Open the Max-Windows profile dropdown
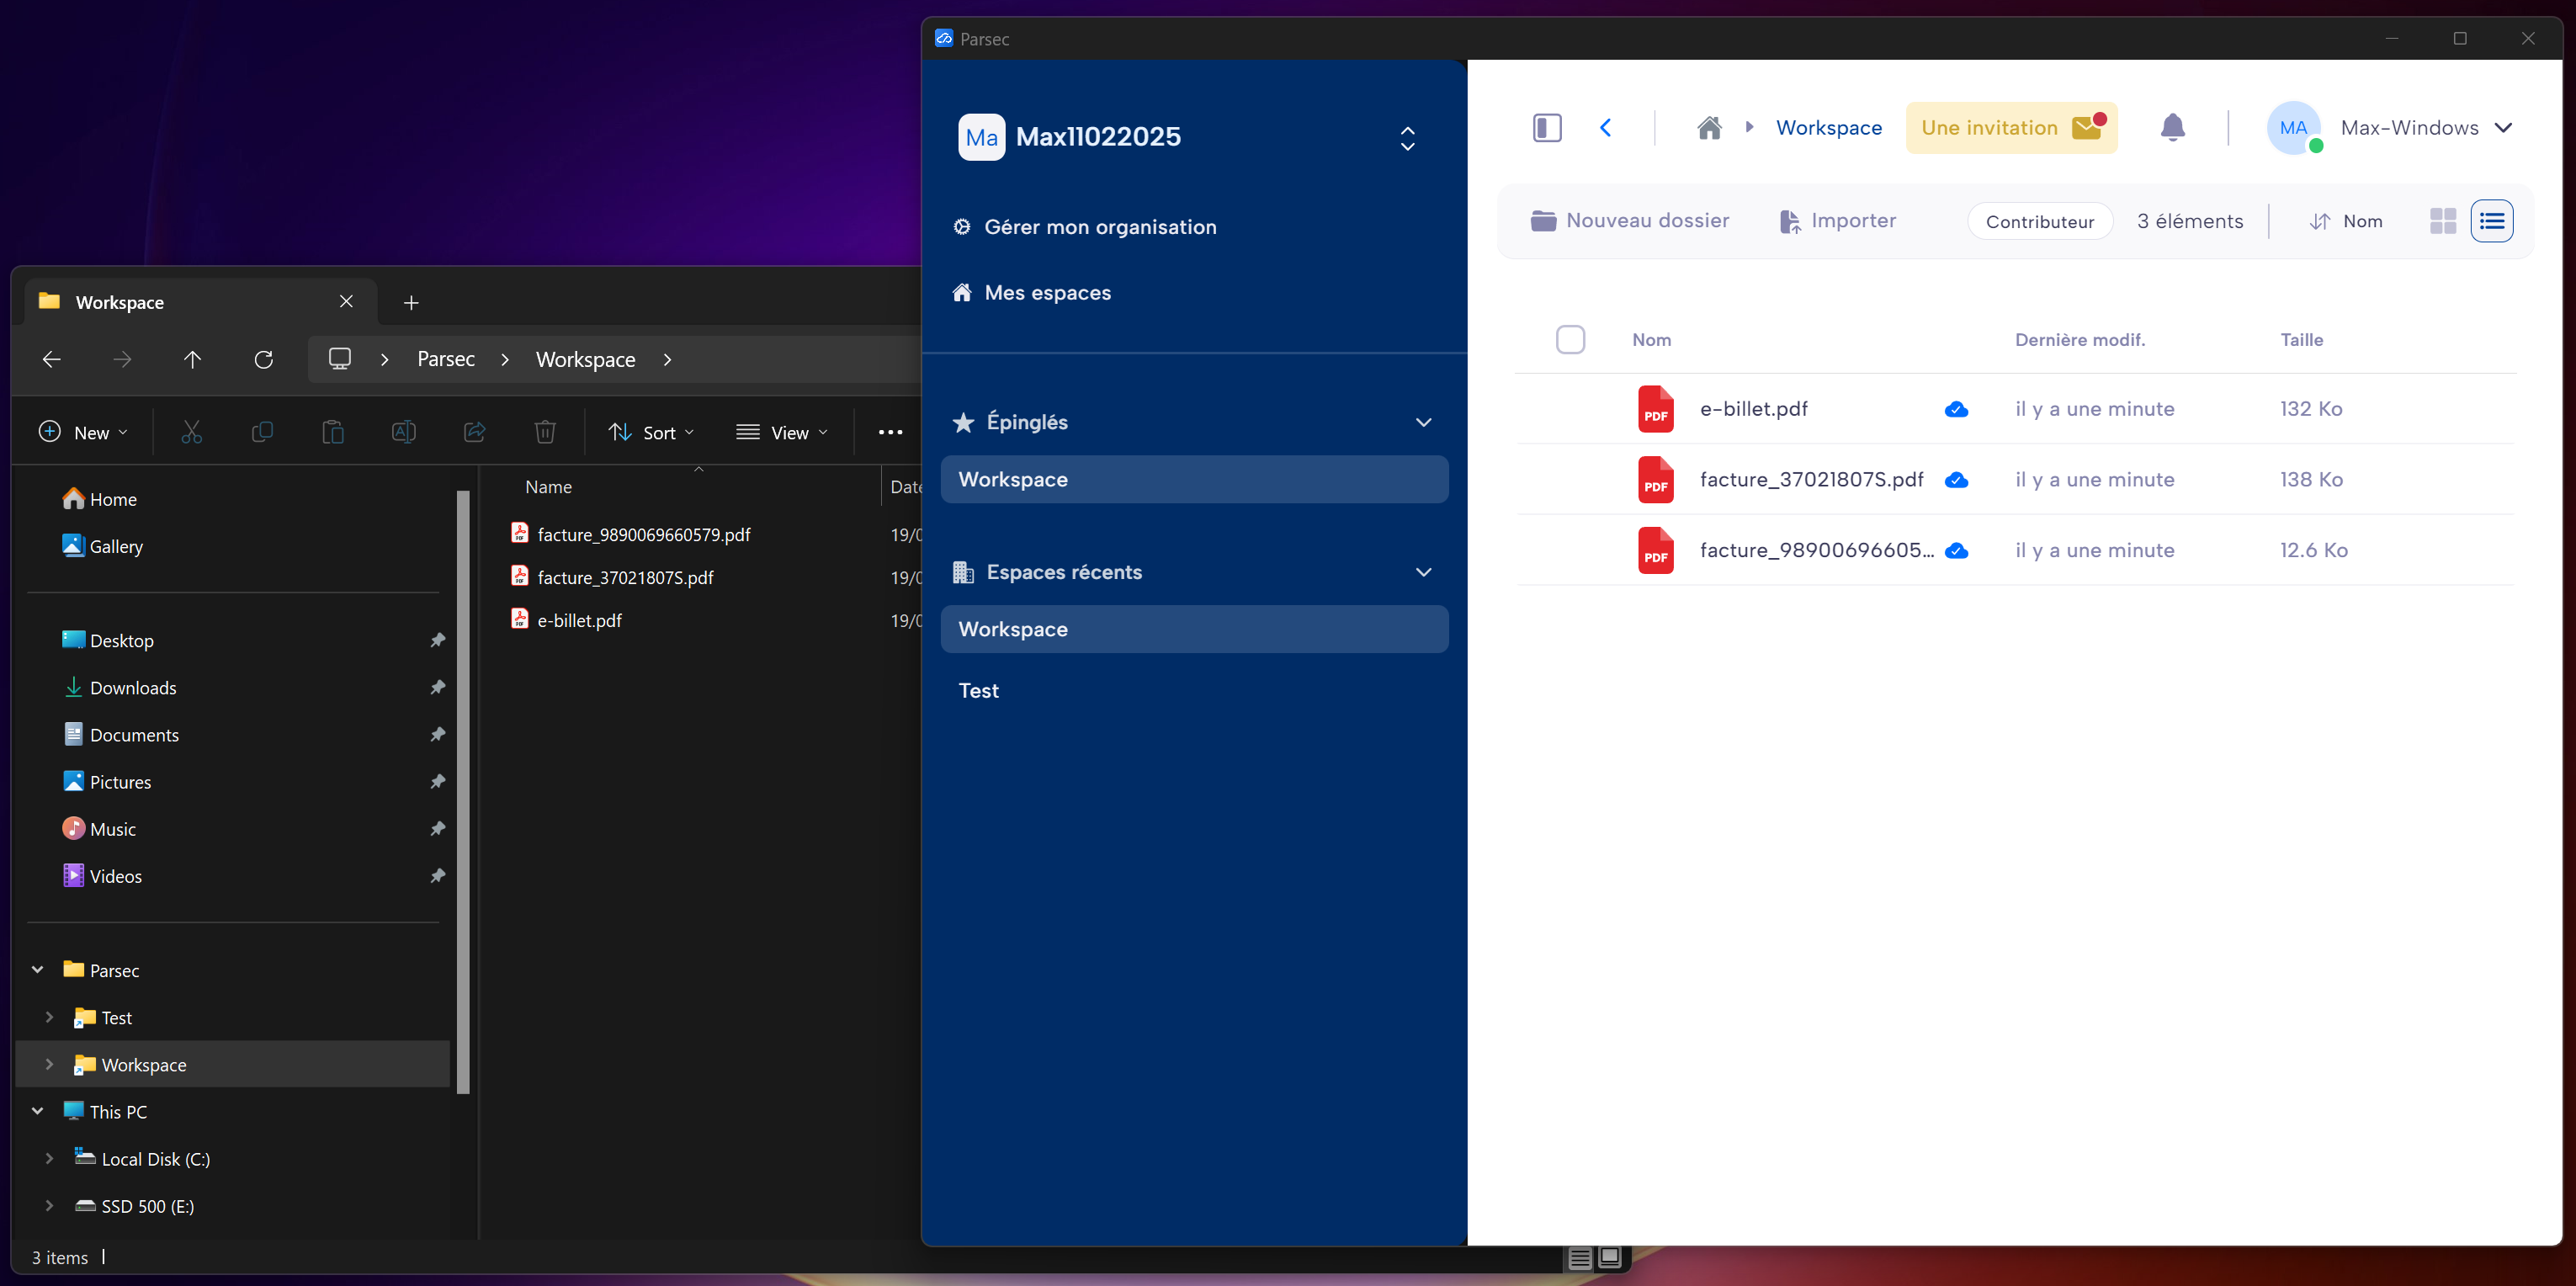The height and width of the screenshot is (1286, 2576). (2426, 128)
